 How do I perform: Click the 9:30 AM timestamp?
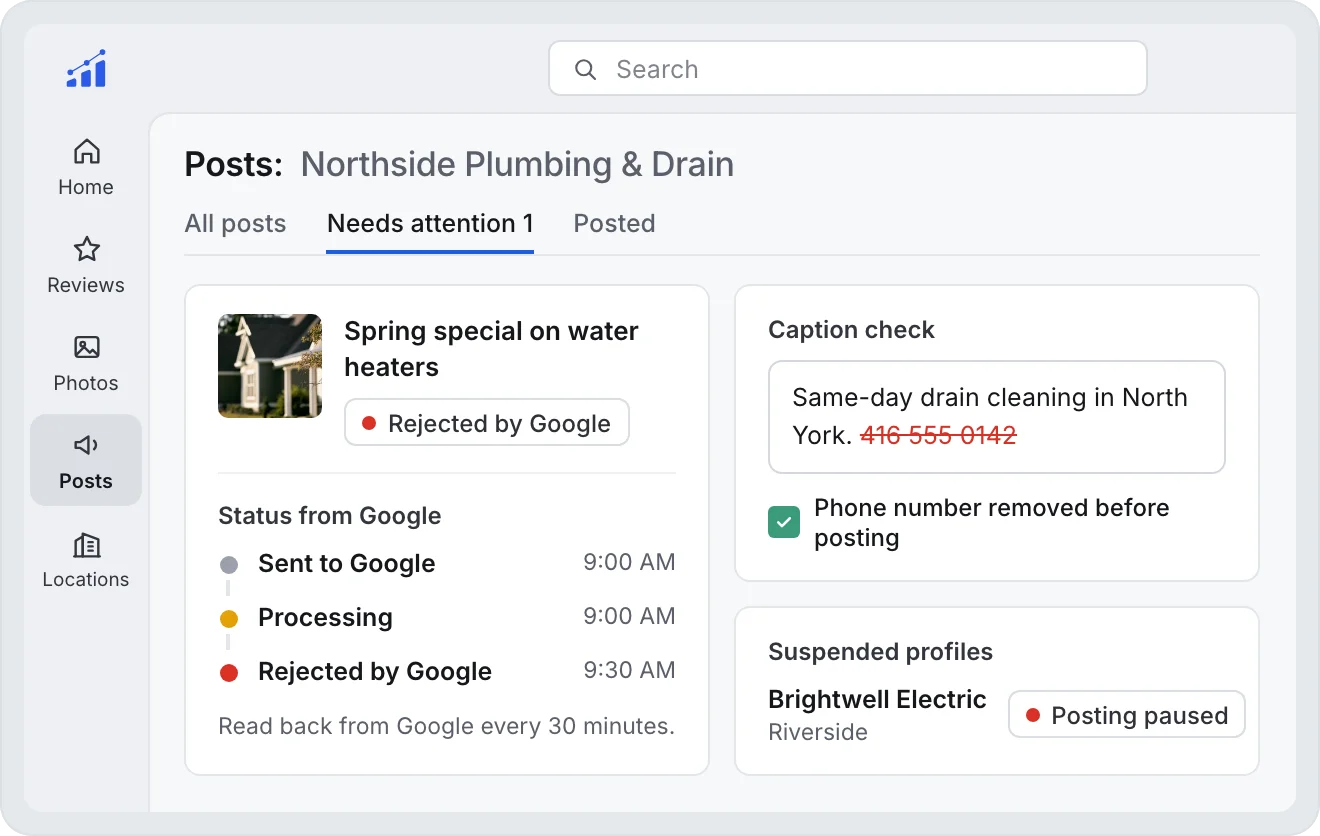pyautogui.click(x=629, y=670)
